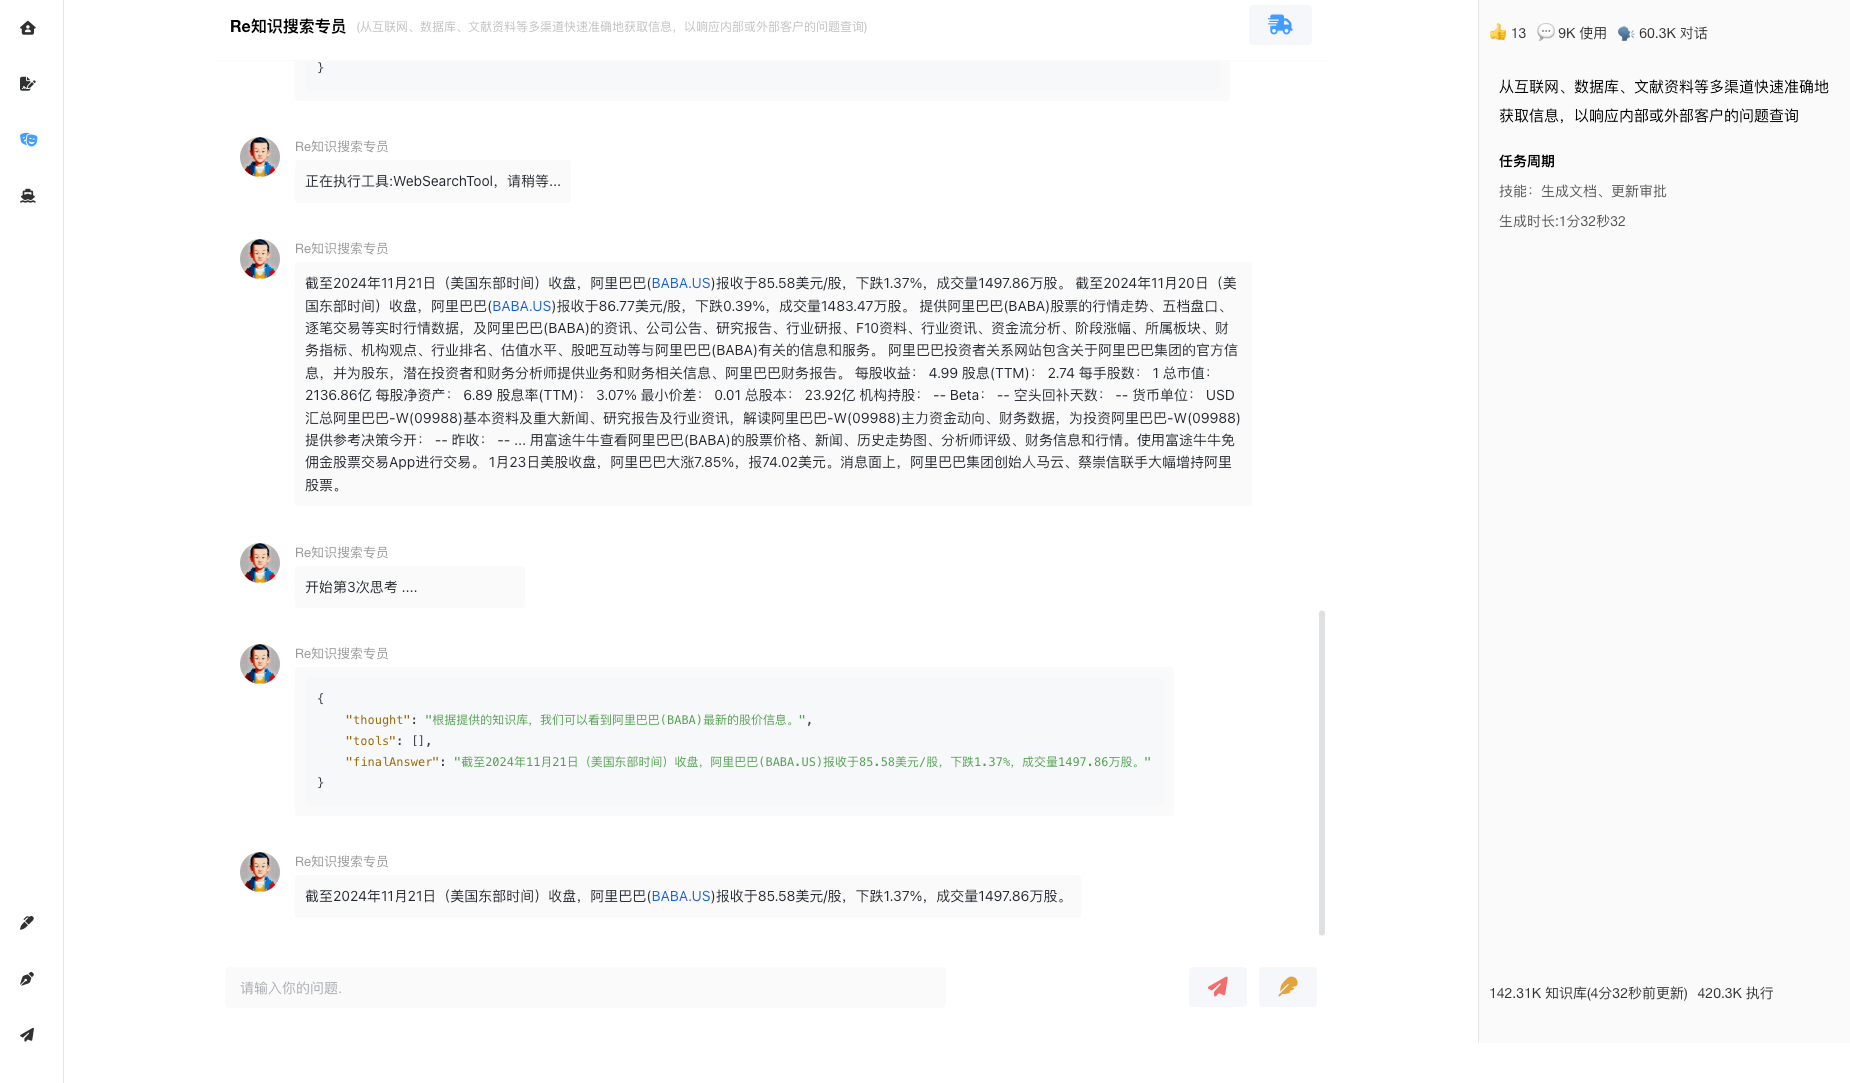Send message with the red paper plane button
The height and width of the screenshot is (1083, 1850).
[1218, 987]
